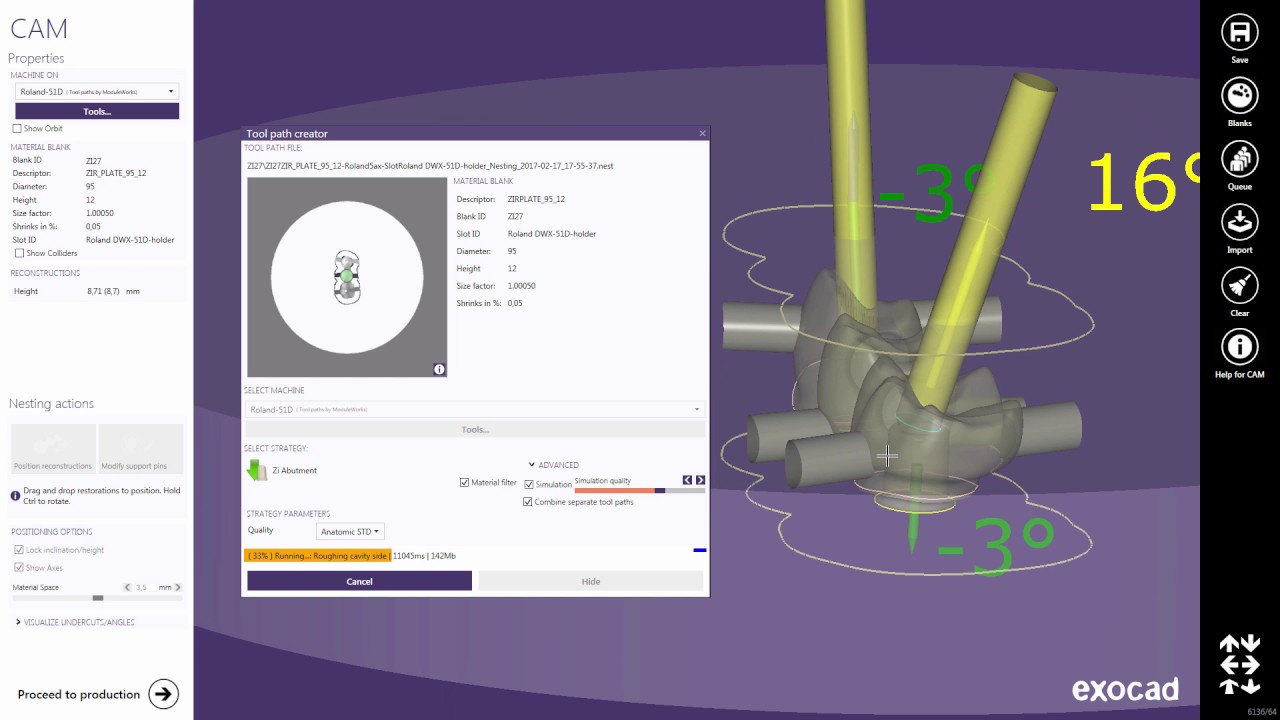1280x720 pixels.
Task: Collapse the Advanced section
Action: pyautogui.click(x=553, y=465)
